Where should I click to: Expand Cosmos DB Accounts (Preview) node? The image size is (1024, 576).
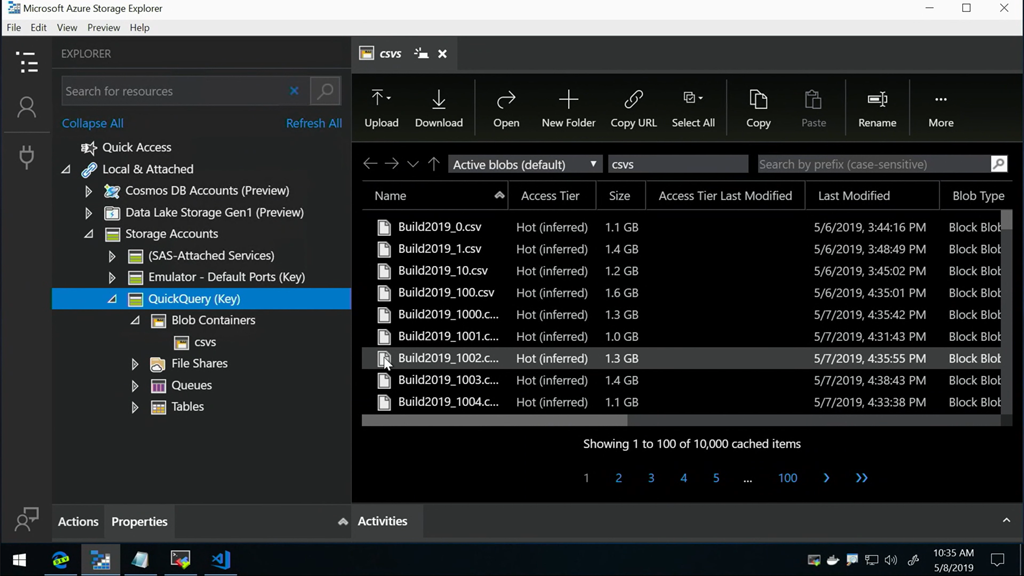pos(89,191)
